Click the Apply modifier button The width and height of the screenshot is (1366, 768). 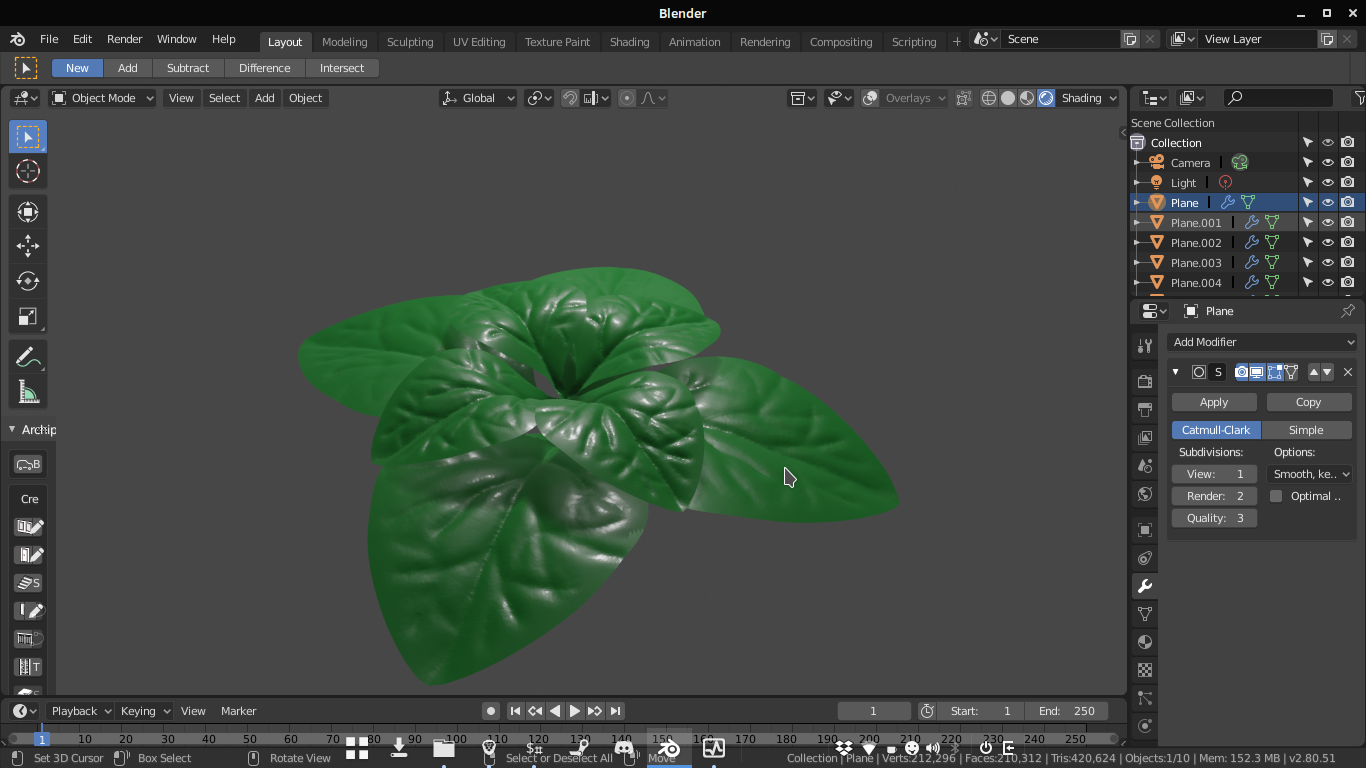(x=1214, y=402)
